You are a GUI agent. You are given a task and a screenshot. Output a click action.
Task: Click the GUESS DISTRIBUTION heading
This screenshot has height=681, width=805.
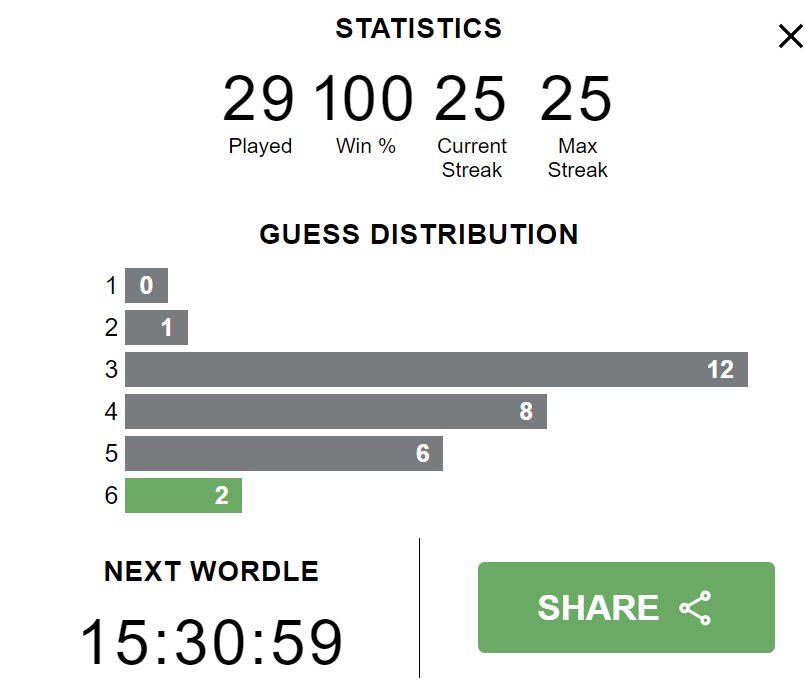tap(419, 234)
